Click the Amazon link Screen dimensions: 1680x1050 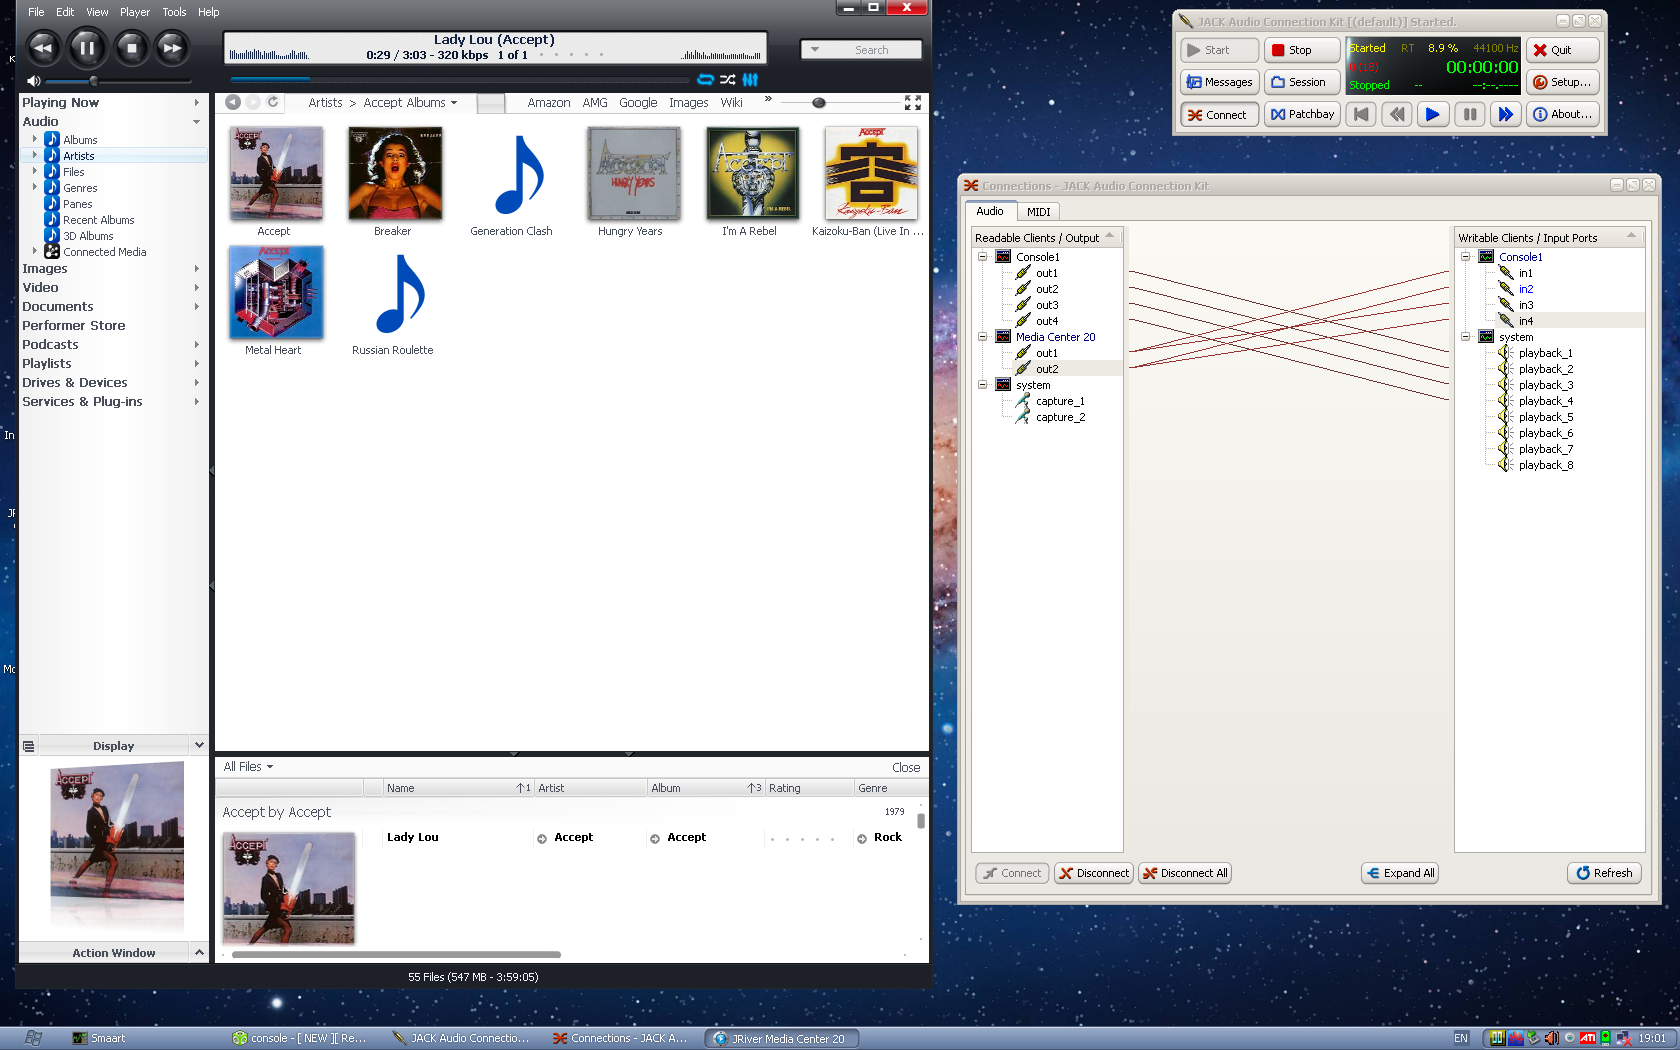tap(548, 102)
